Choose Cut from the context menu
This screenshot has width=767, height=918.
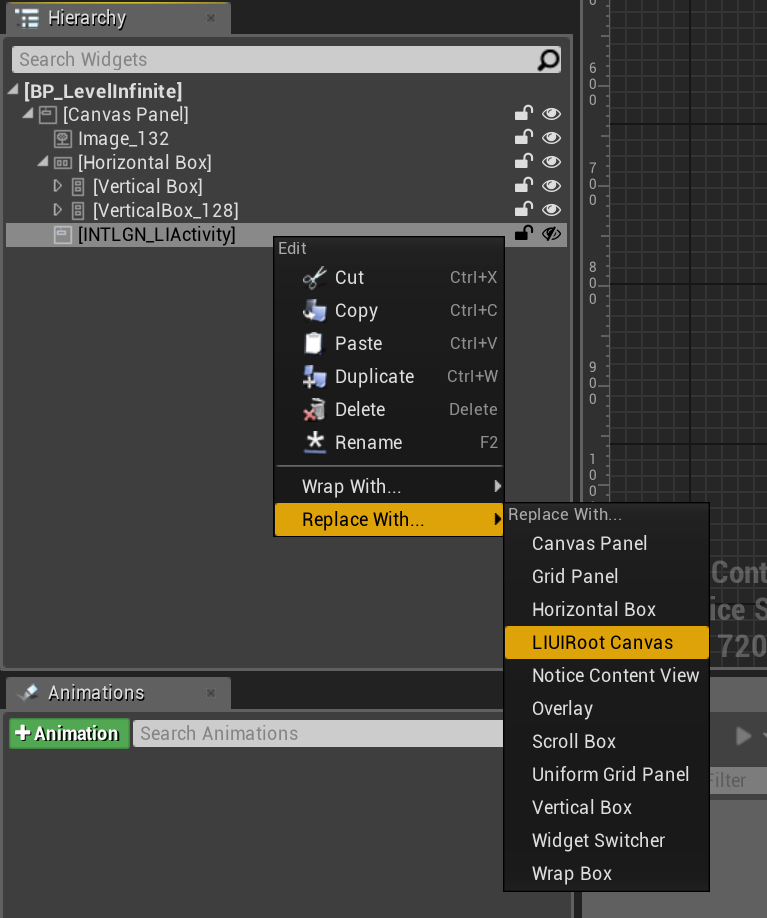(x=389, y=278)
